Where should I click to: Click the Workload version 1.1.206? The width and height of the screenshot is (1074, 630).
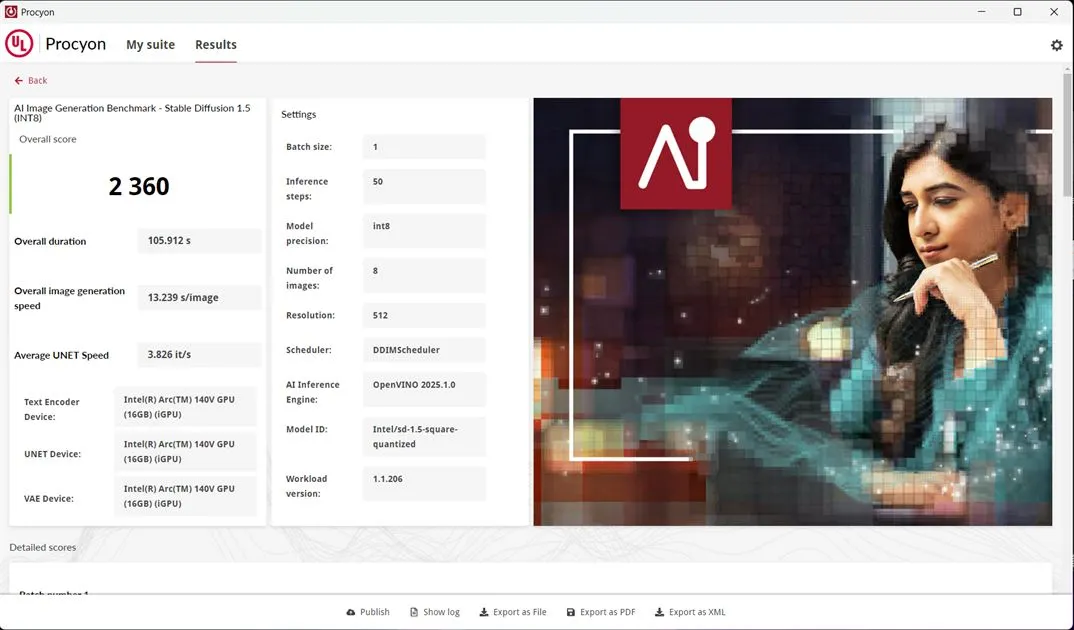424,483
